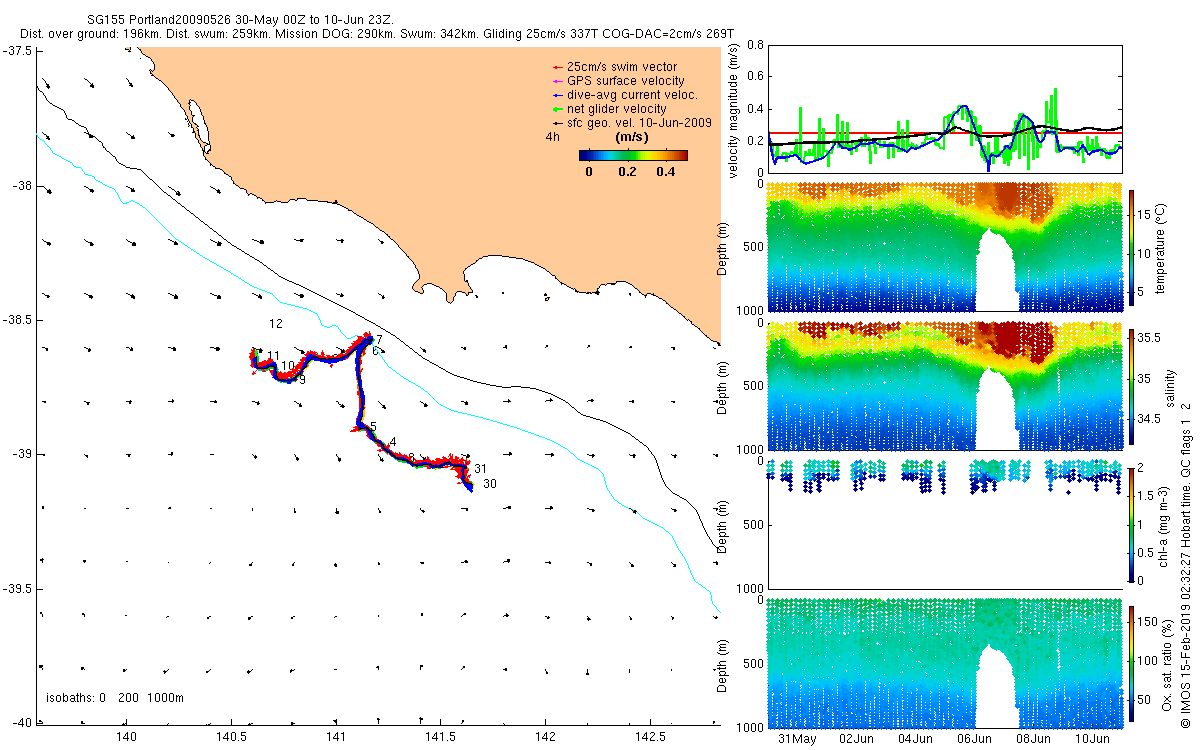Screen dimensions: 1200x750
Task: Click the velocity (m/s) color scale bar on the map
Action: click(634, 156)
